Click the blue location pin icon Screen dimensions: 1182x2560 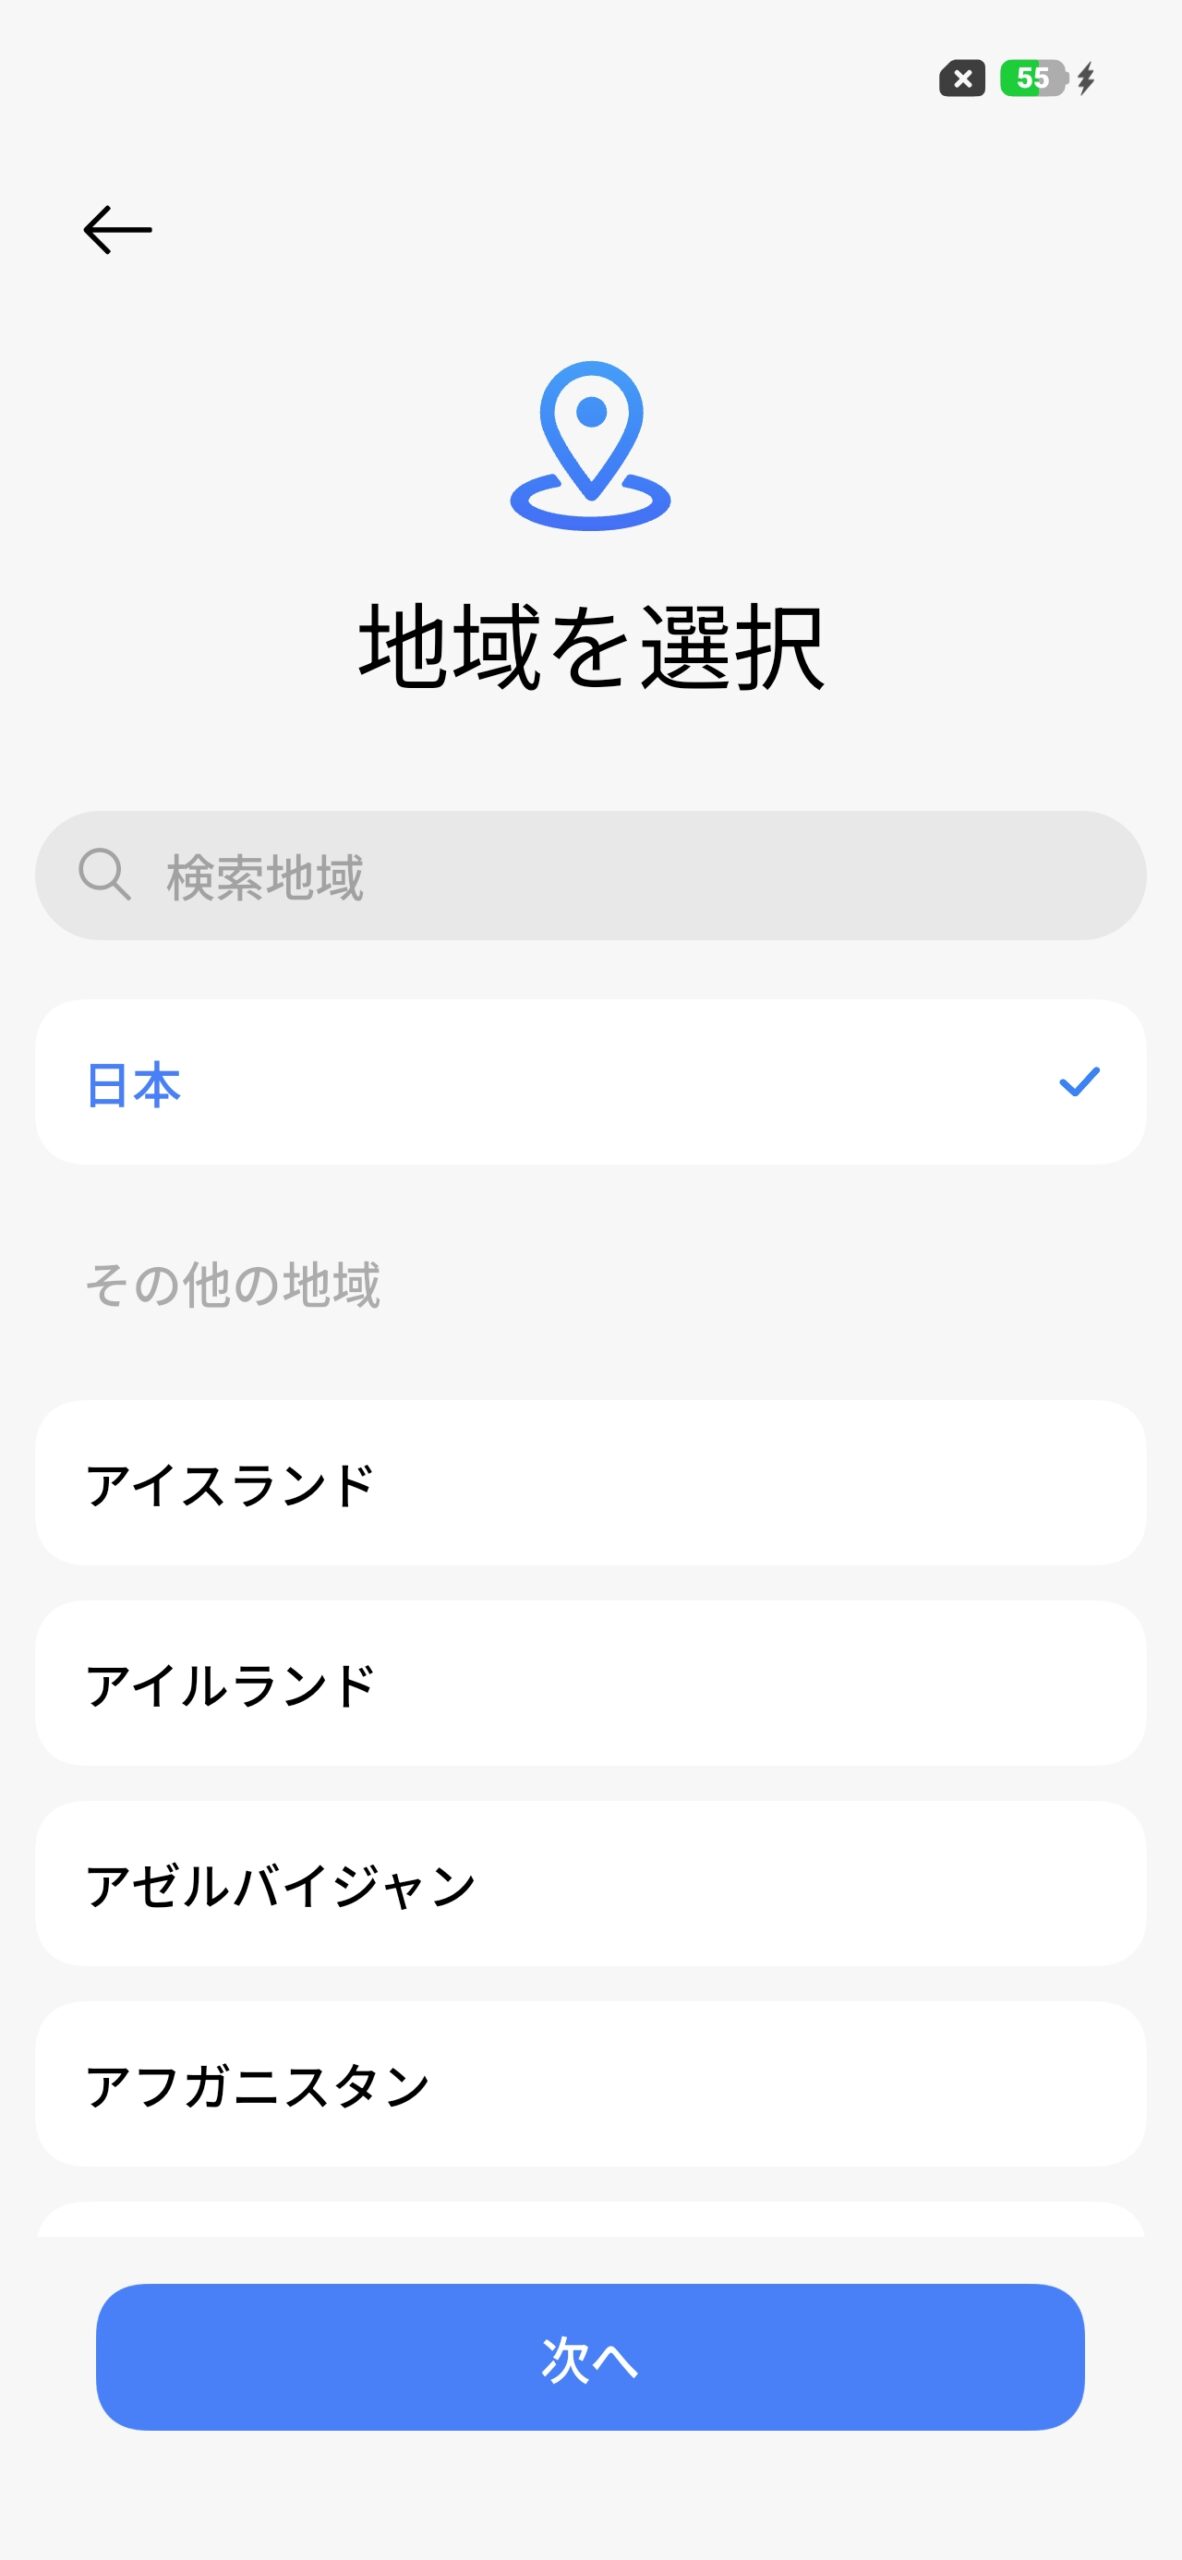(x=591, y=445)
